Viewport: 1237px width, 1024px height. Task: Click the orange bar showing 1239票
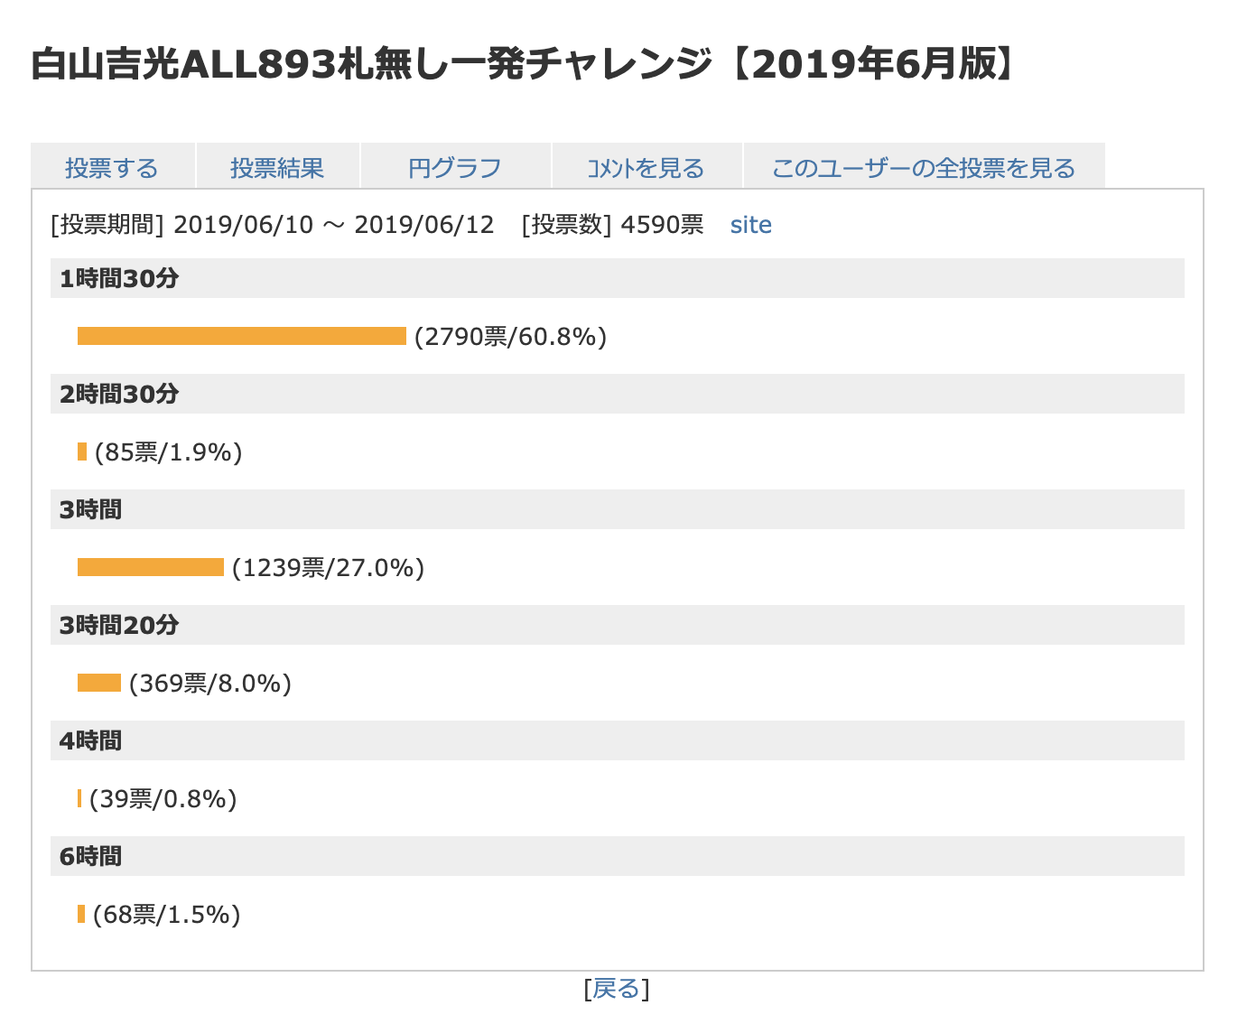(150, 568)
